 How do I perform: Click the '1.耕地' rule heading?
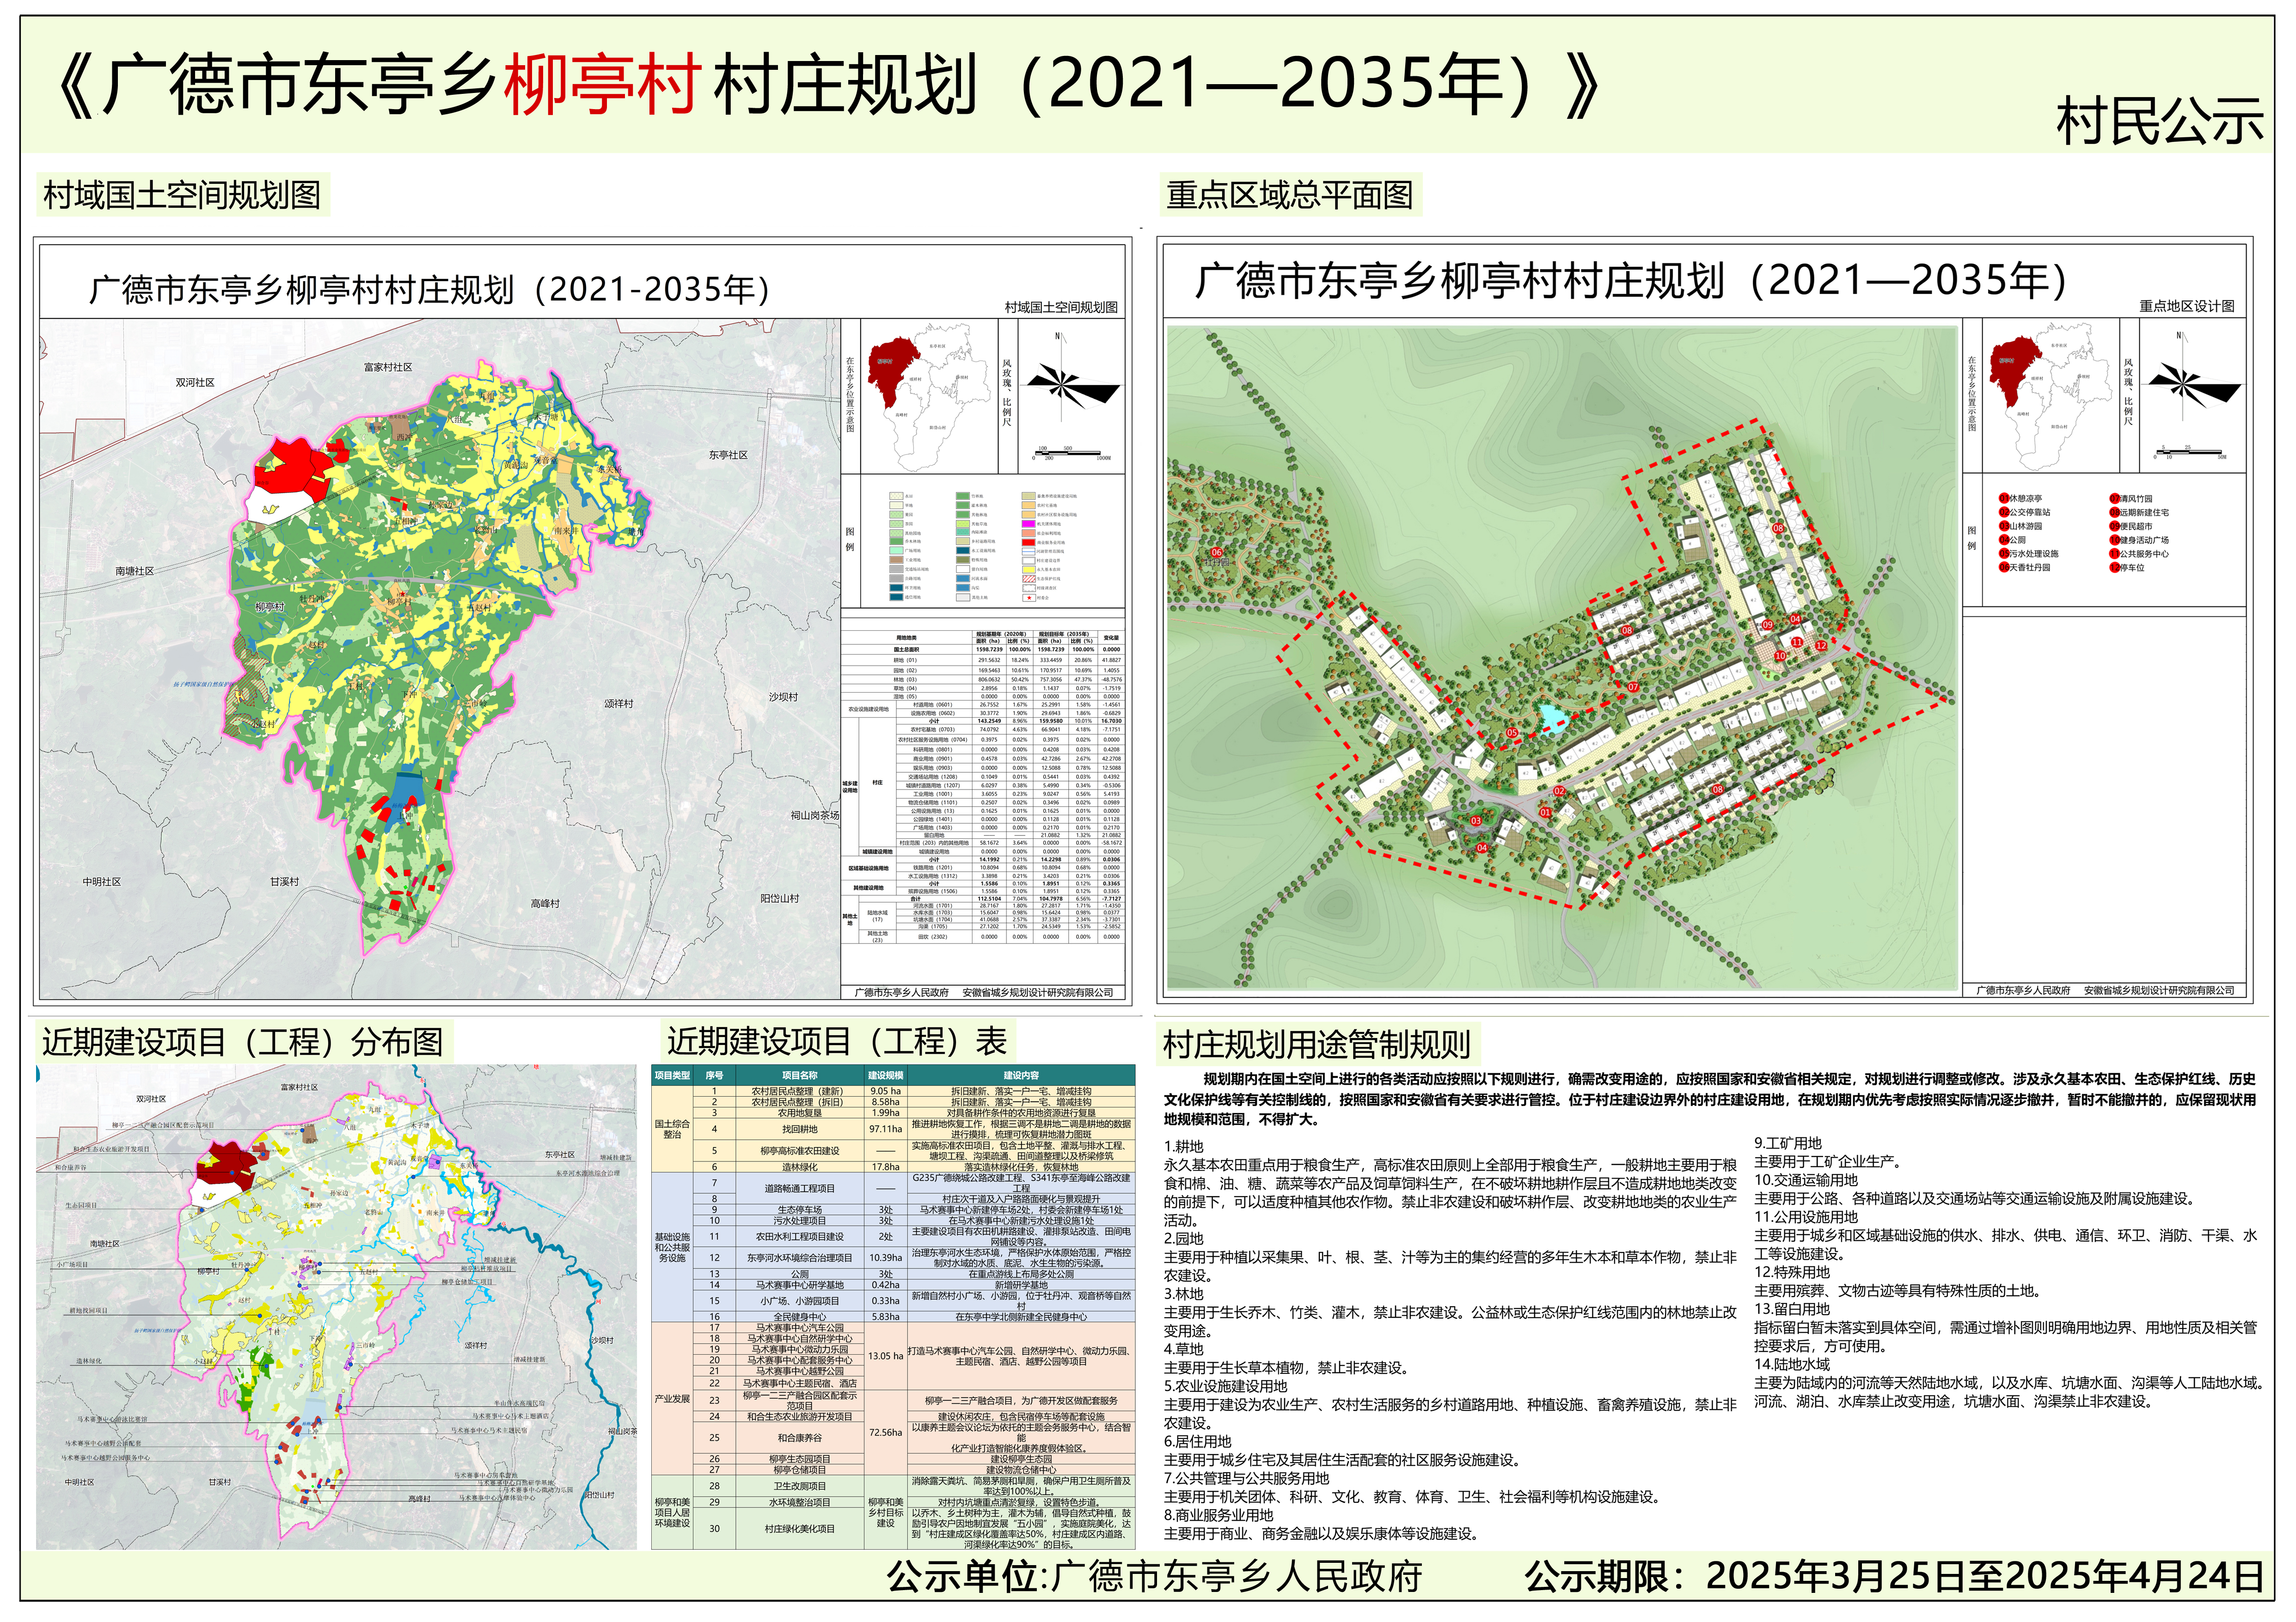click(x=1184, y=1147)
